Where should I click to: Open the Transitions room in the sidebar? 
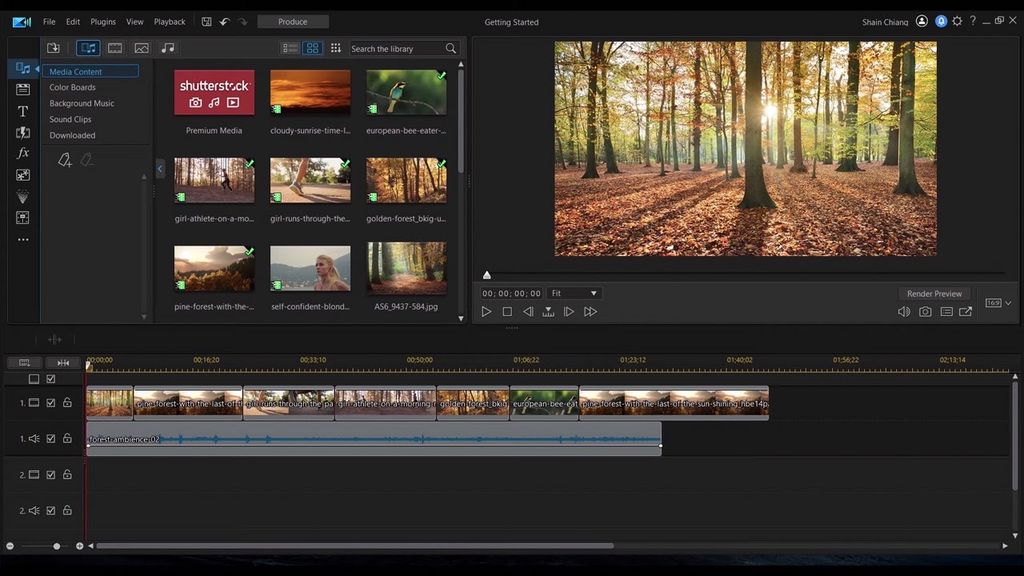click(23, 133)
